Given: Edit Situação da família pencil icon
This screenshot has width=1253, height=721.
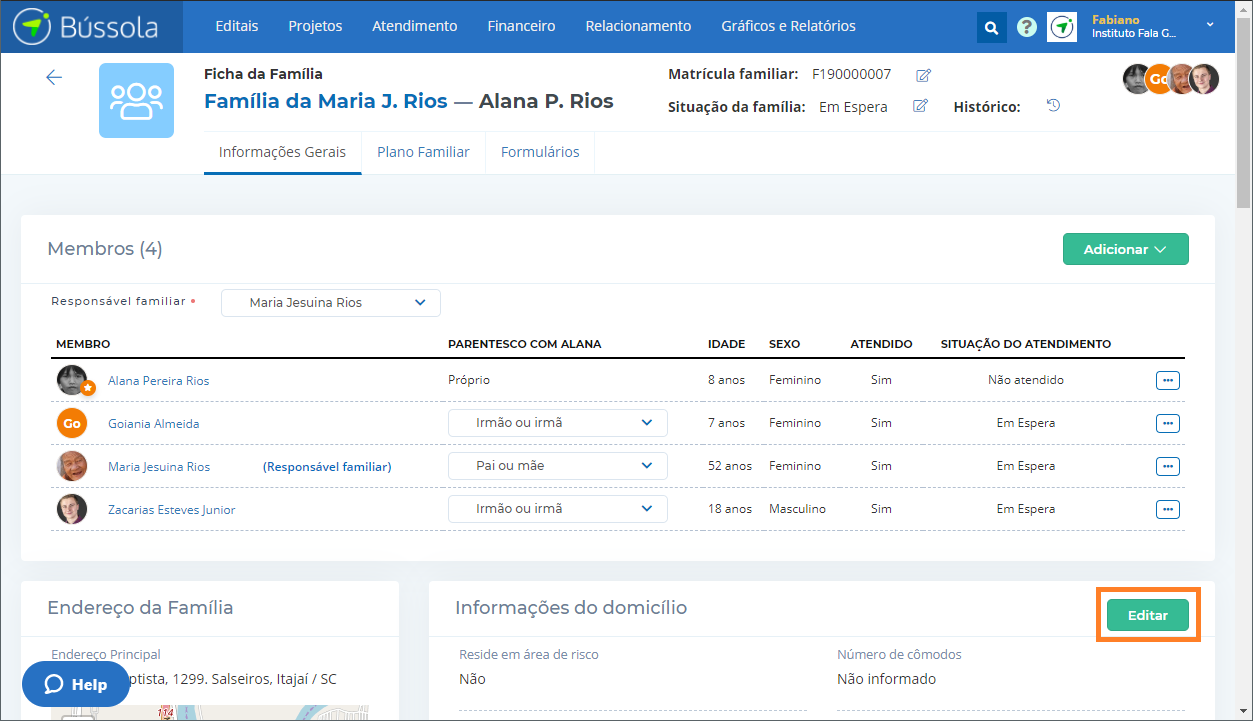Looking at the screenshot, I should tap(920, 106).
